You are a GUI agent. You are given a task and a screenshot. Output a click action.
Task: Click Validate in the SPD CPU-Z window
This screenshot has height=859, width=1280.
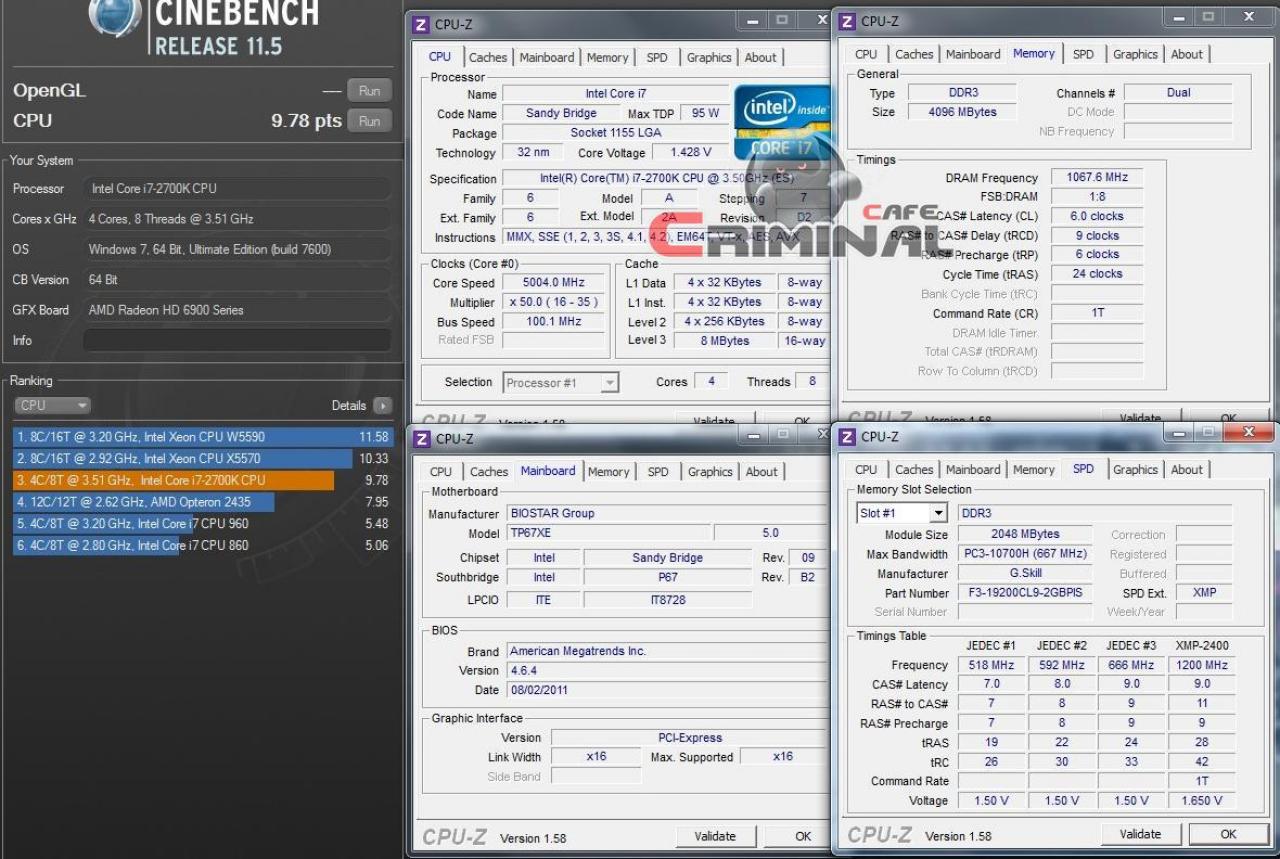1140,834
